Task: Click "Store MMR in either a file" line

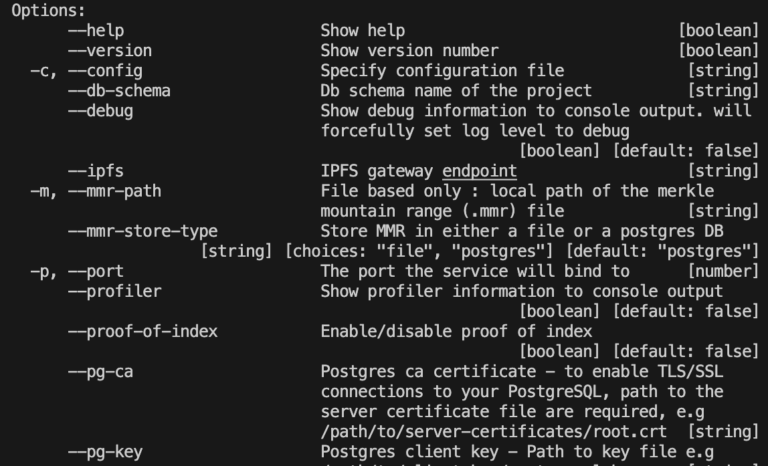Action: coord(522,231)
